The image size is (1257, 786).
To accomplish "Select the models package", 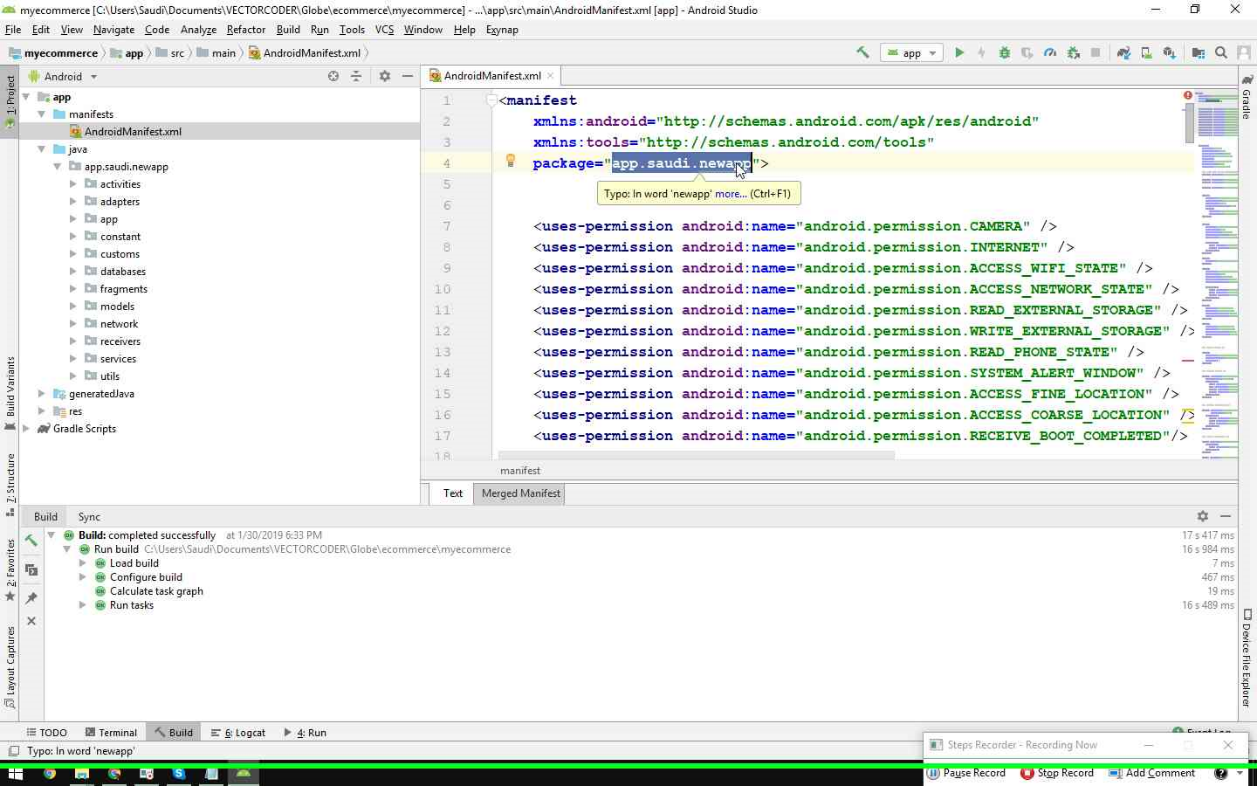I will pos(117,307).
